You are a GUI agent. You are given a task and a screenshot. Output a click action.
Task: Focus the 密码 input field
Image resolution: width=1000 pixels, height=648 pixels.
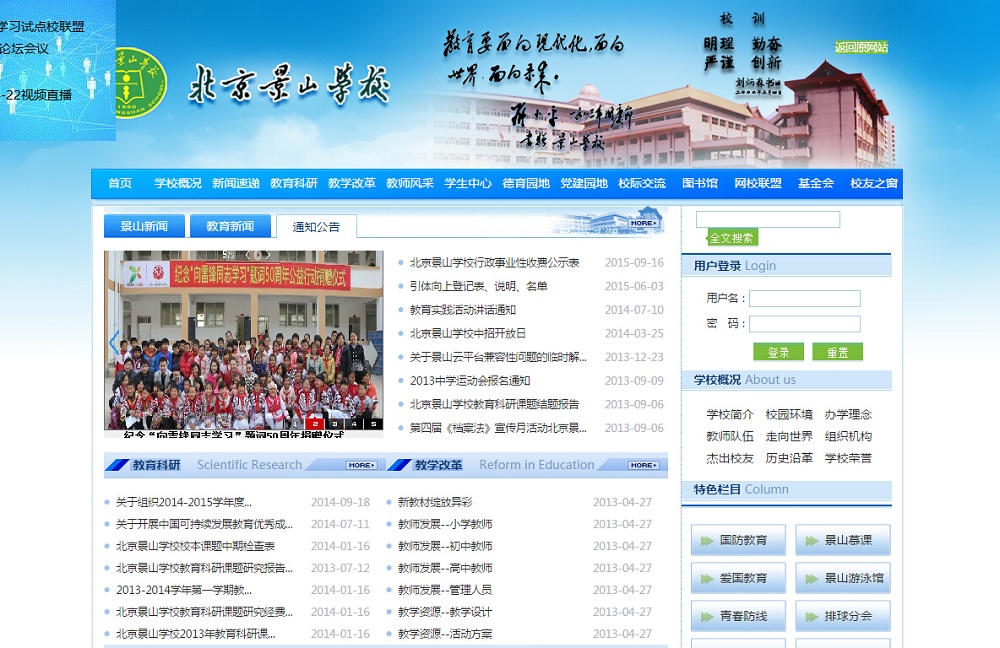click(x=805, y=324)
